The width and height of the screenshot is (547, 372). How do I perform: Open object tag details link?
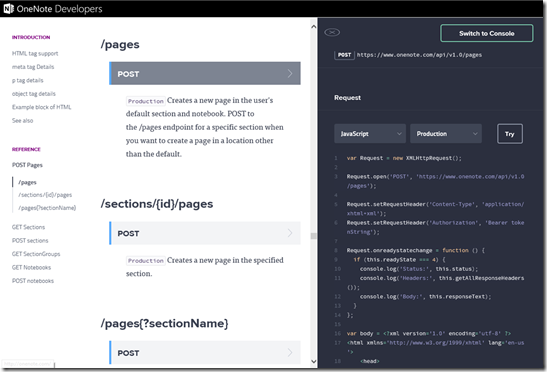(33, 94)
